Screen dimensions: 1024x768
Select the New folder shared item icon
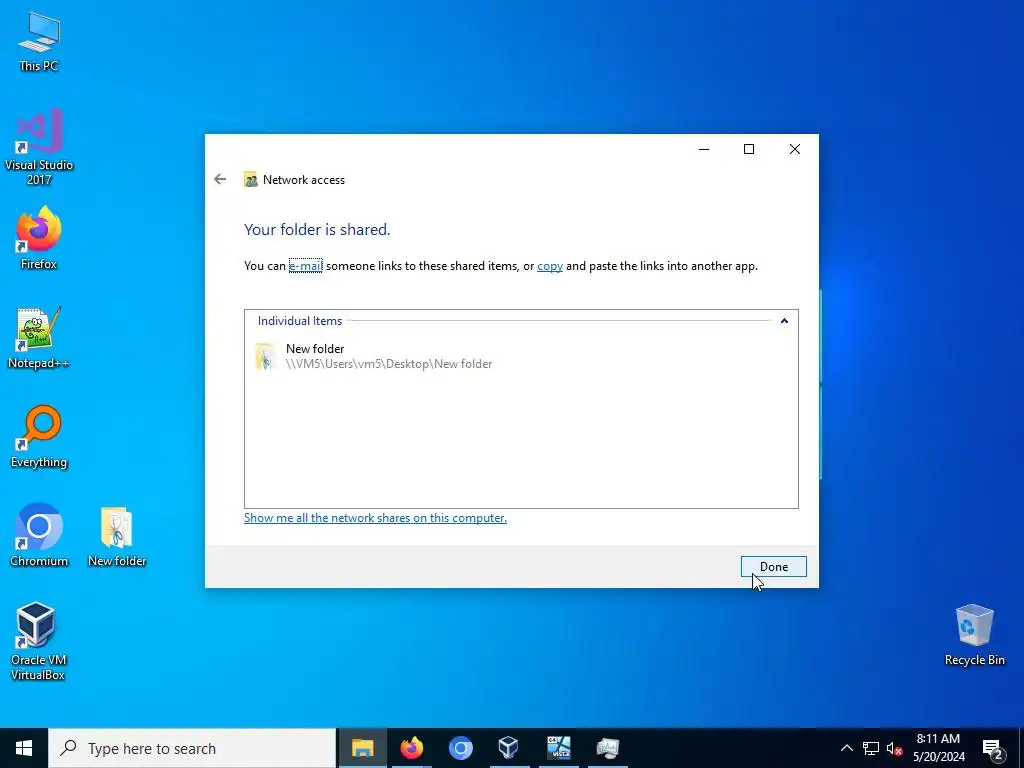pos(264,357)
